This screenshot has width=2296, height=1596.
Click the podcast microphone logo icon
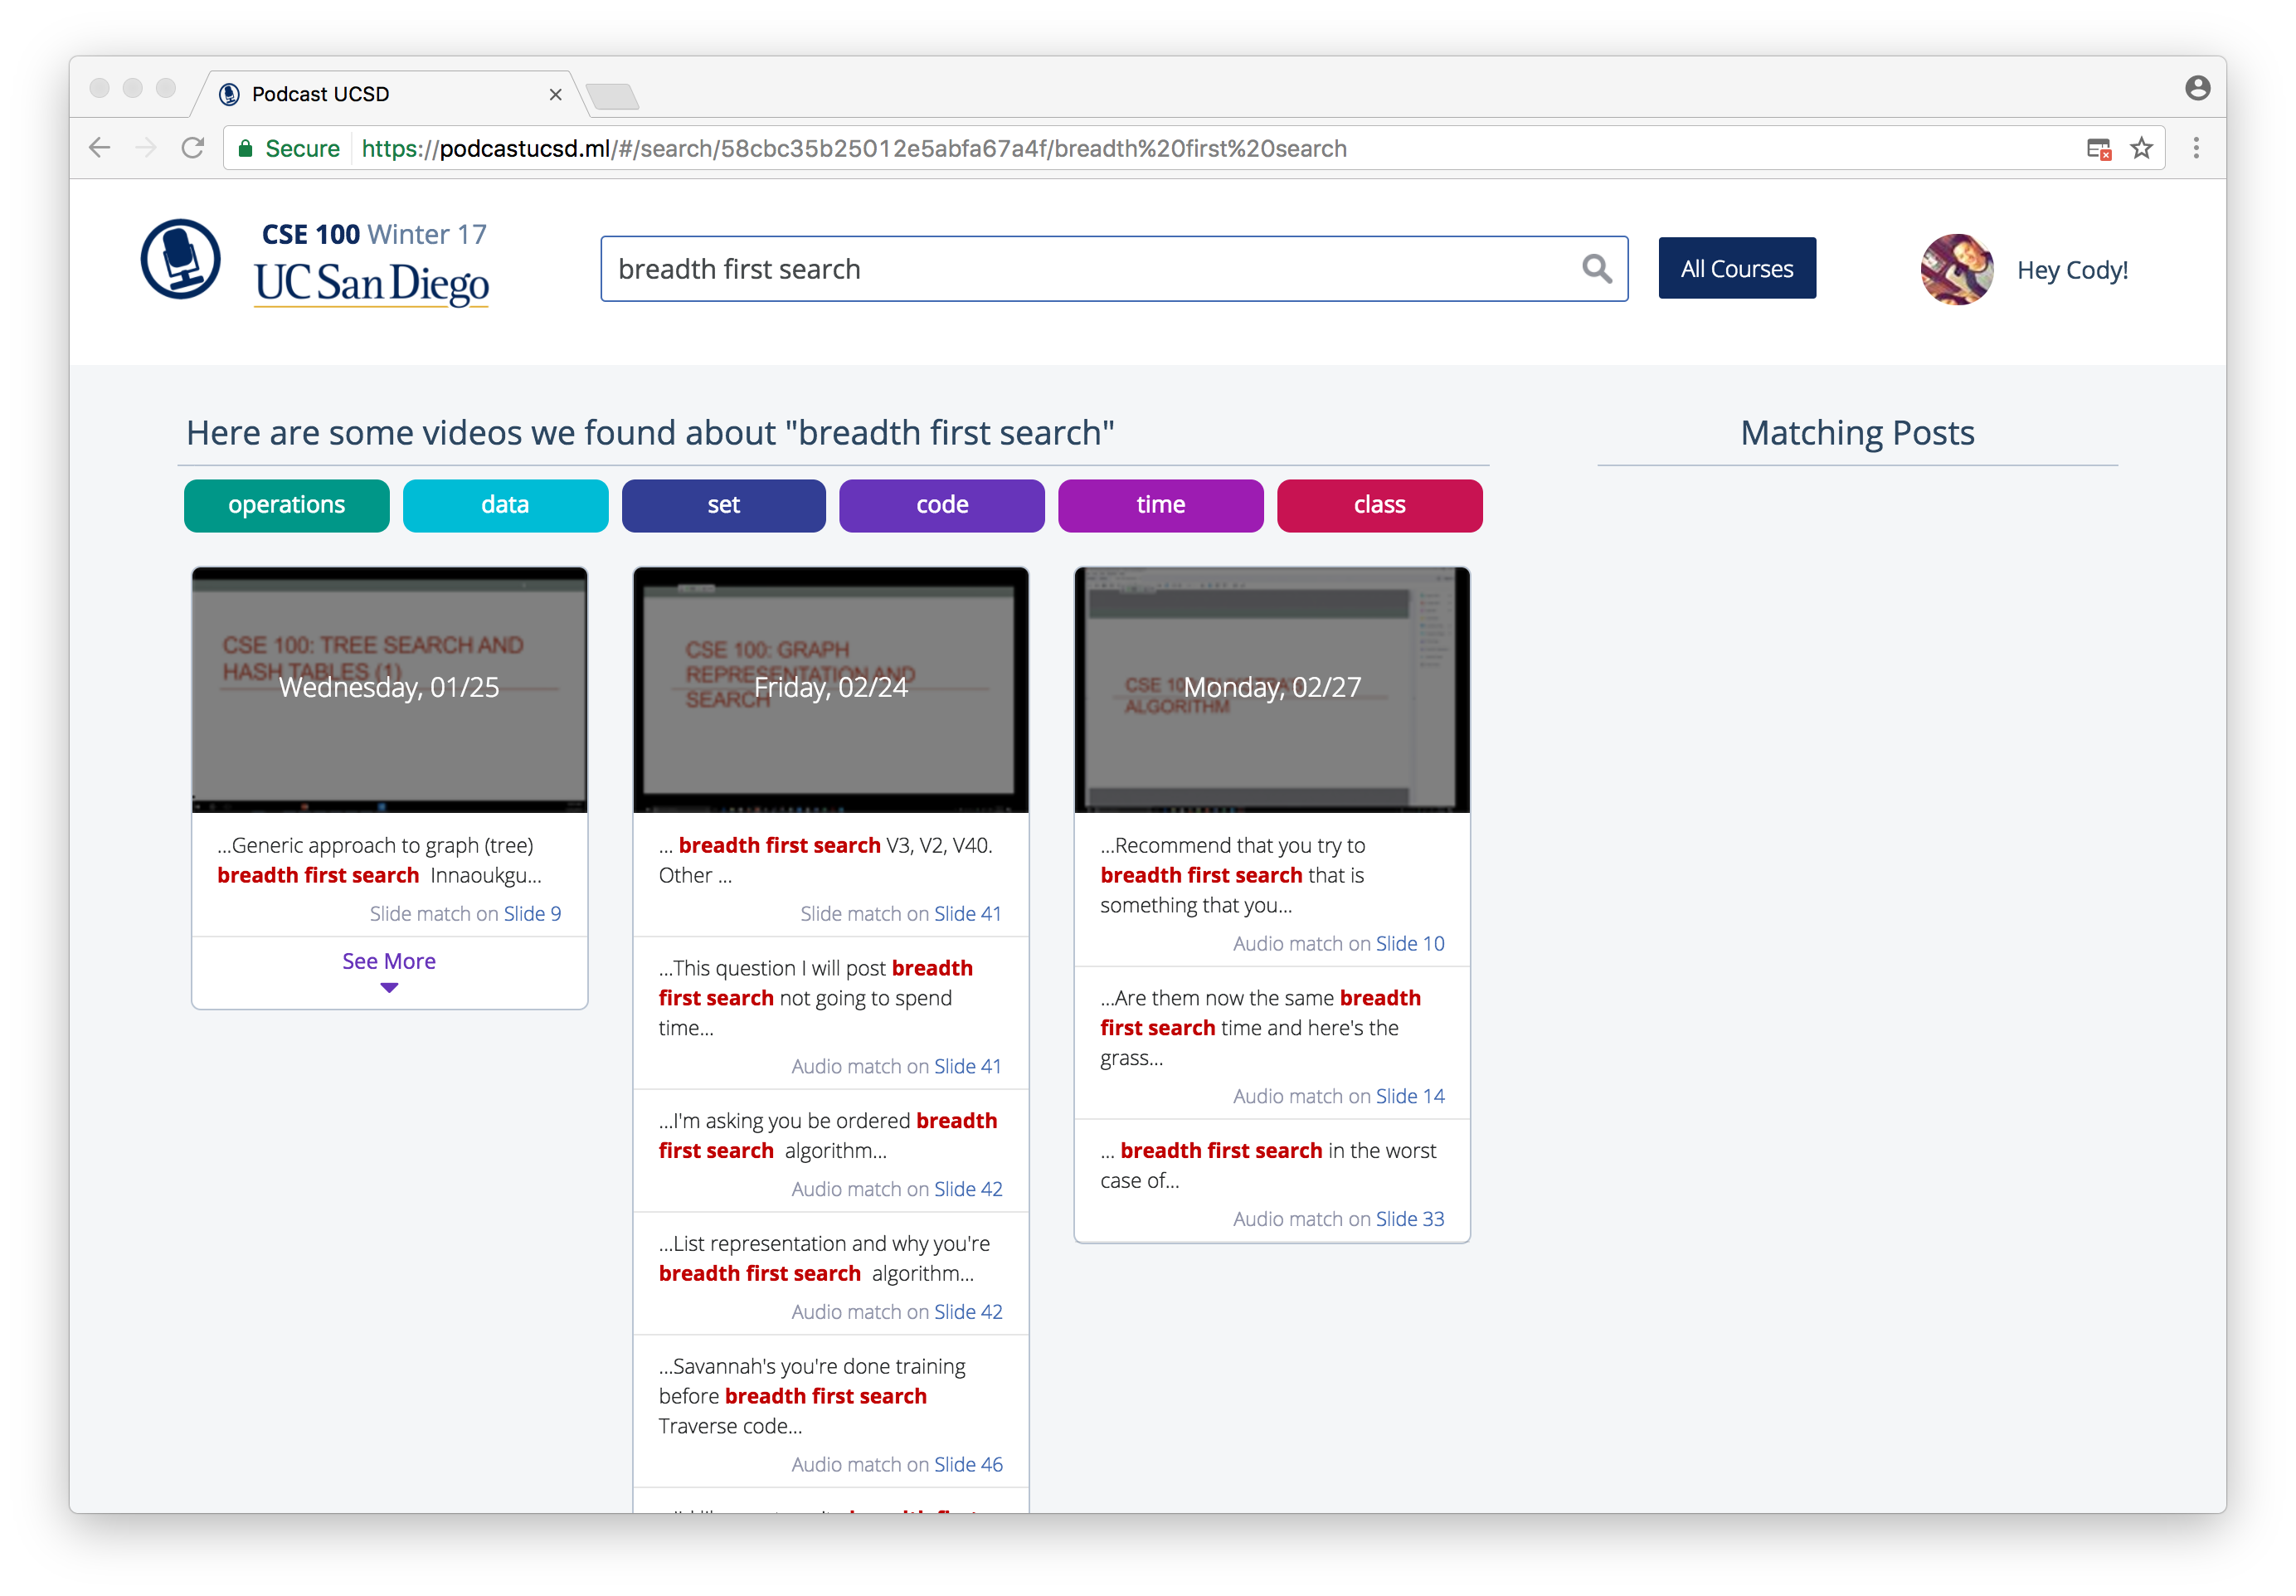coord(180,259)
